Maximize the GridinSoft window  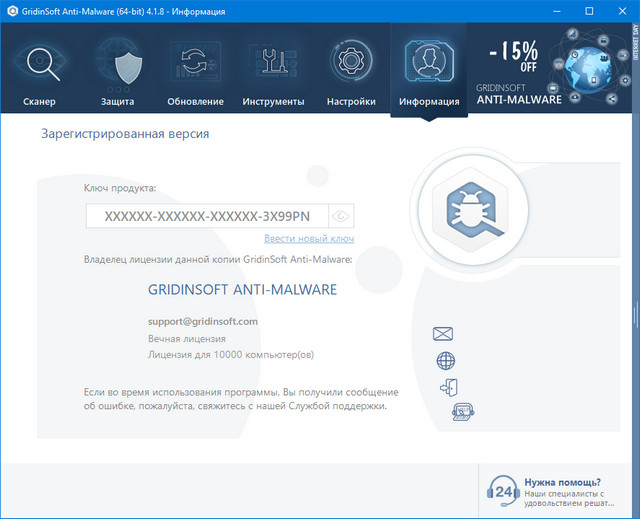589,11
